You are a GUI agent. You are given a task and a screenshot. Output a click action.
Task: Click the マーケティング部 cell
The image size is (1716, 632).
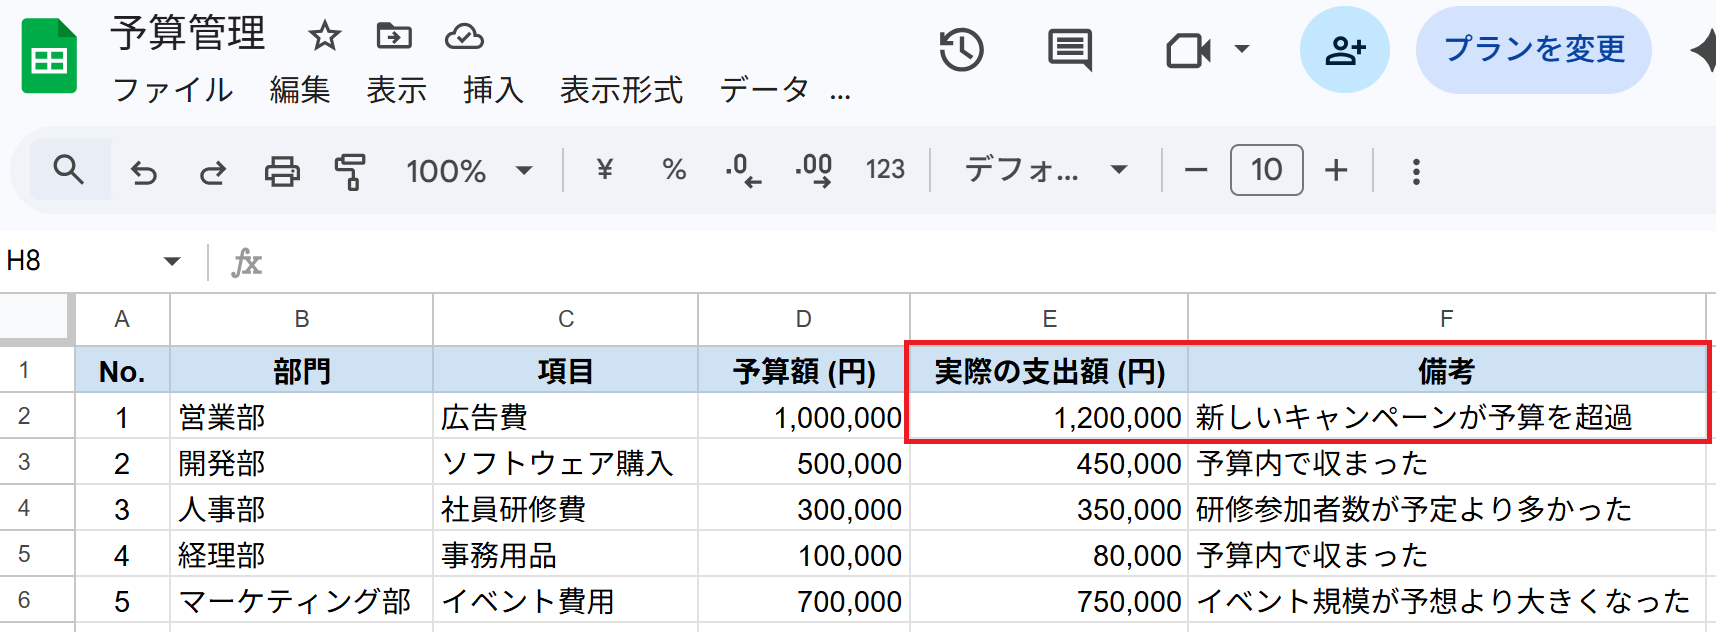[302, 601]
